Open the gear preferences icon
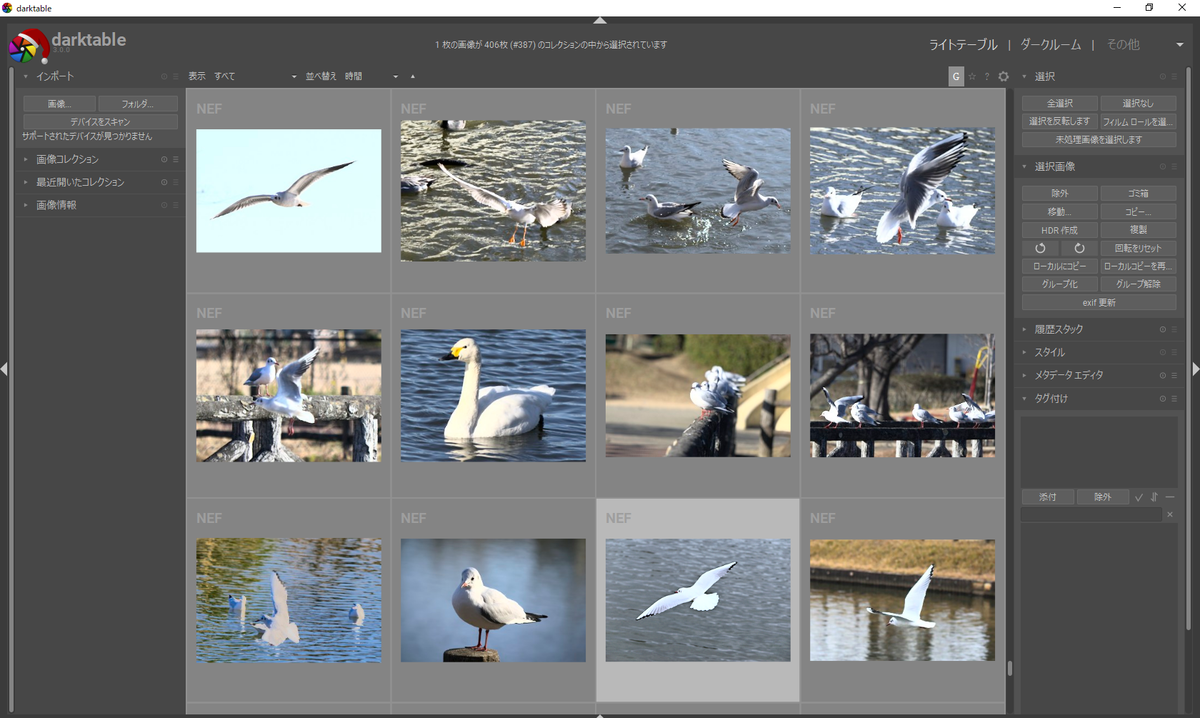1200x718 pixels. 1003,76
